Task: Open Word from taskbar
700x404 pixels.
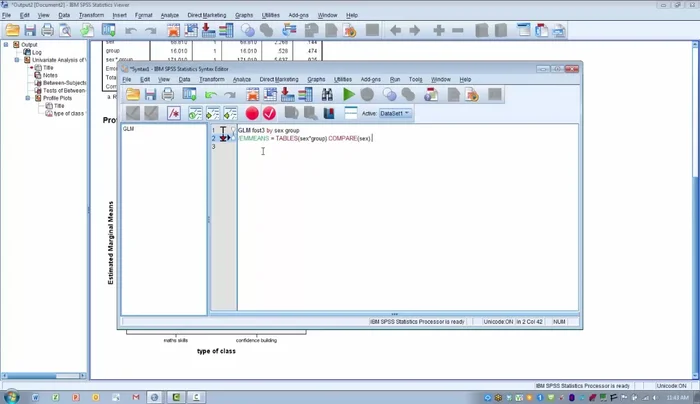Action: pyautogui.click(x=35, y=397)
